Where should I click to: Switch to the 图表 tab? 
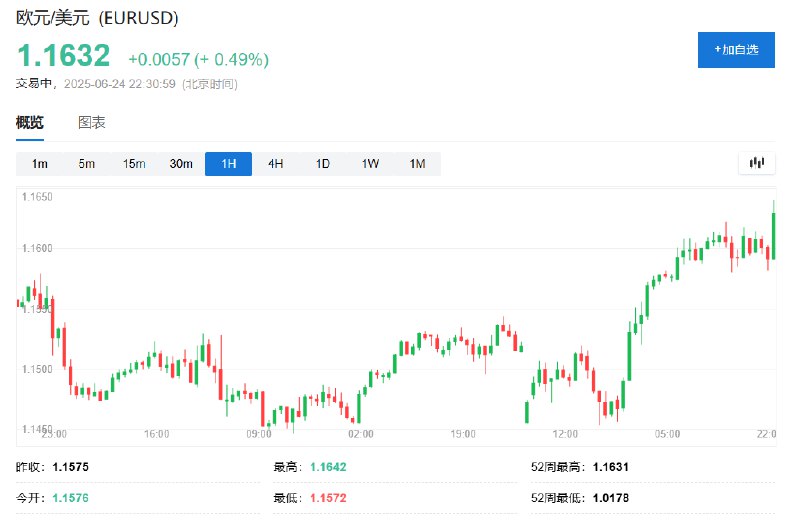[x=92, y=123]
